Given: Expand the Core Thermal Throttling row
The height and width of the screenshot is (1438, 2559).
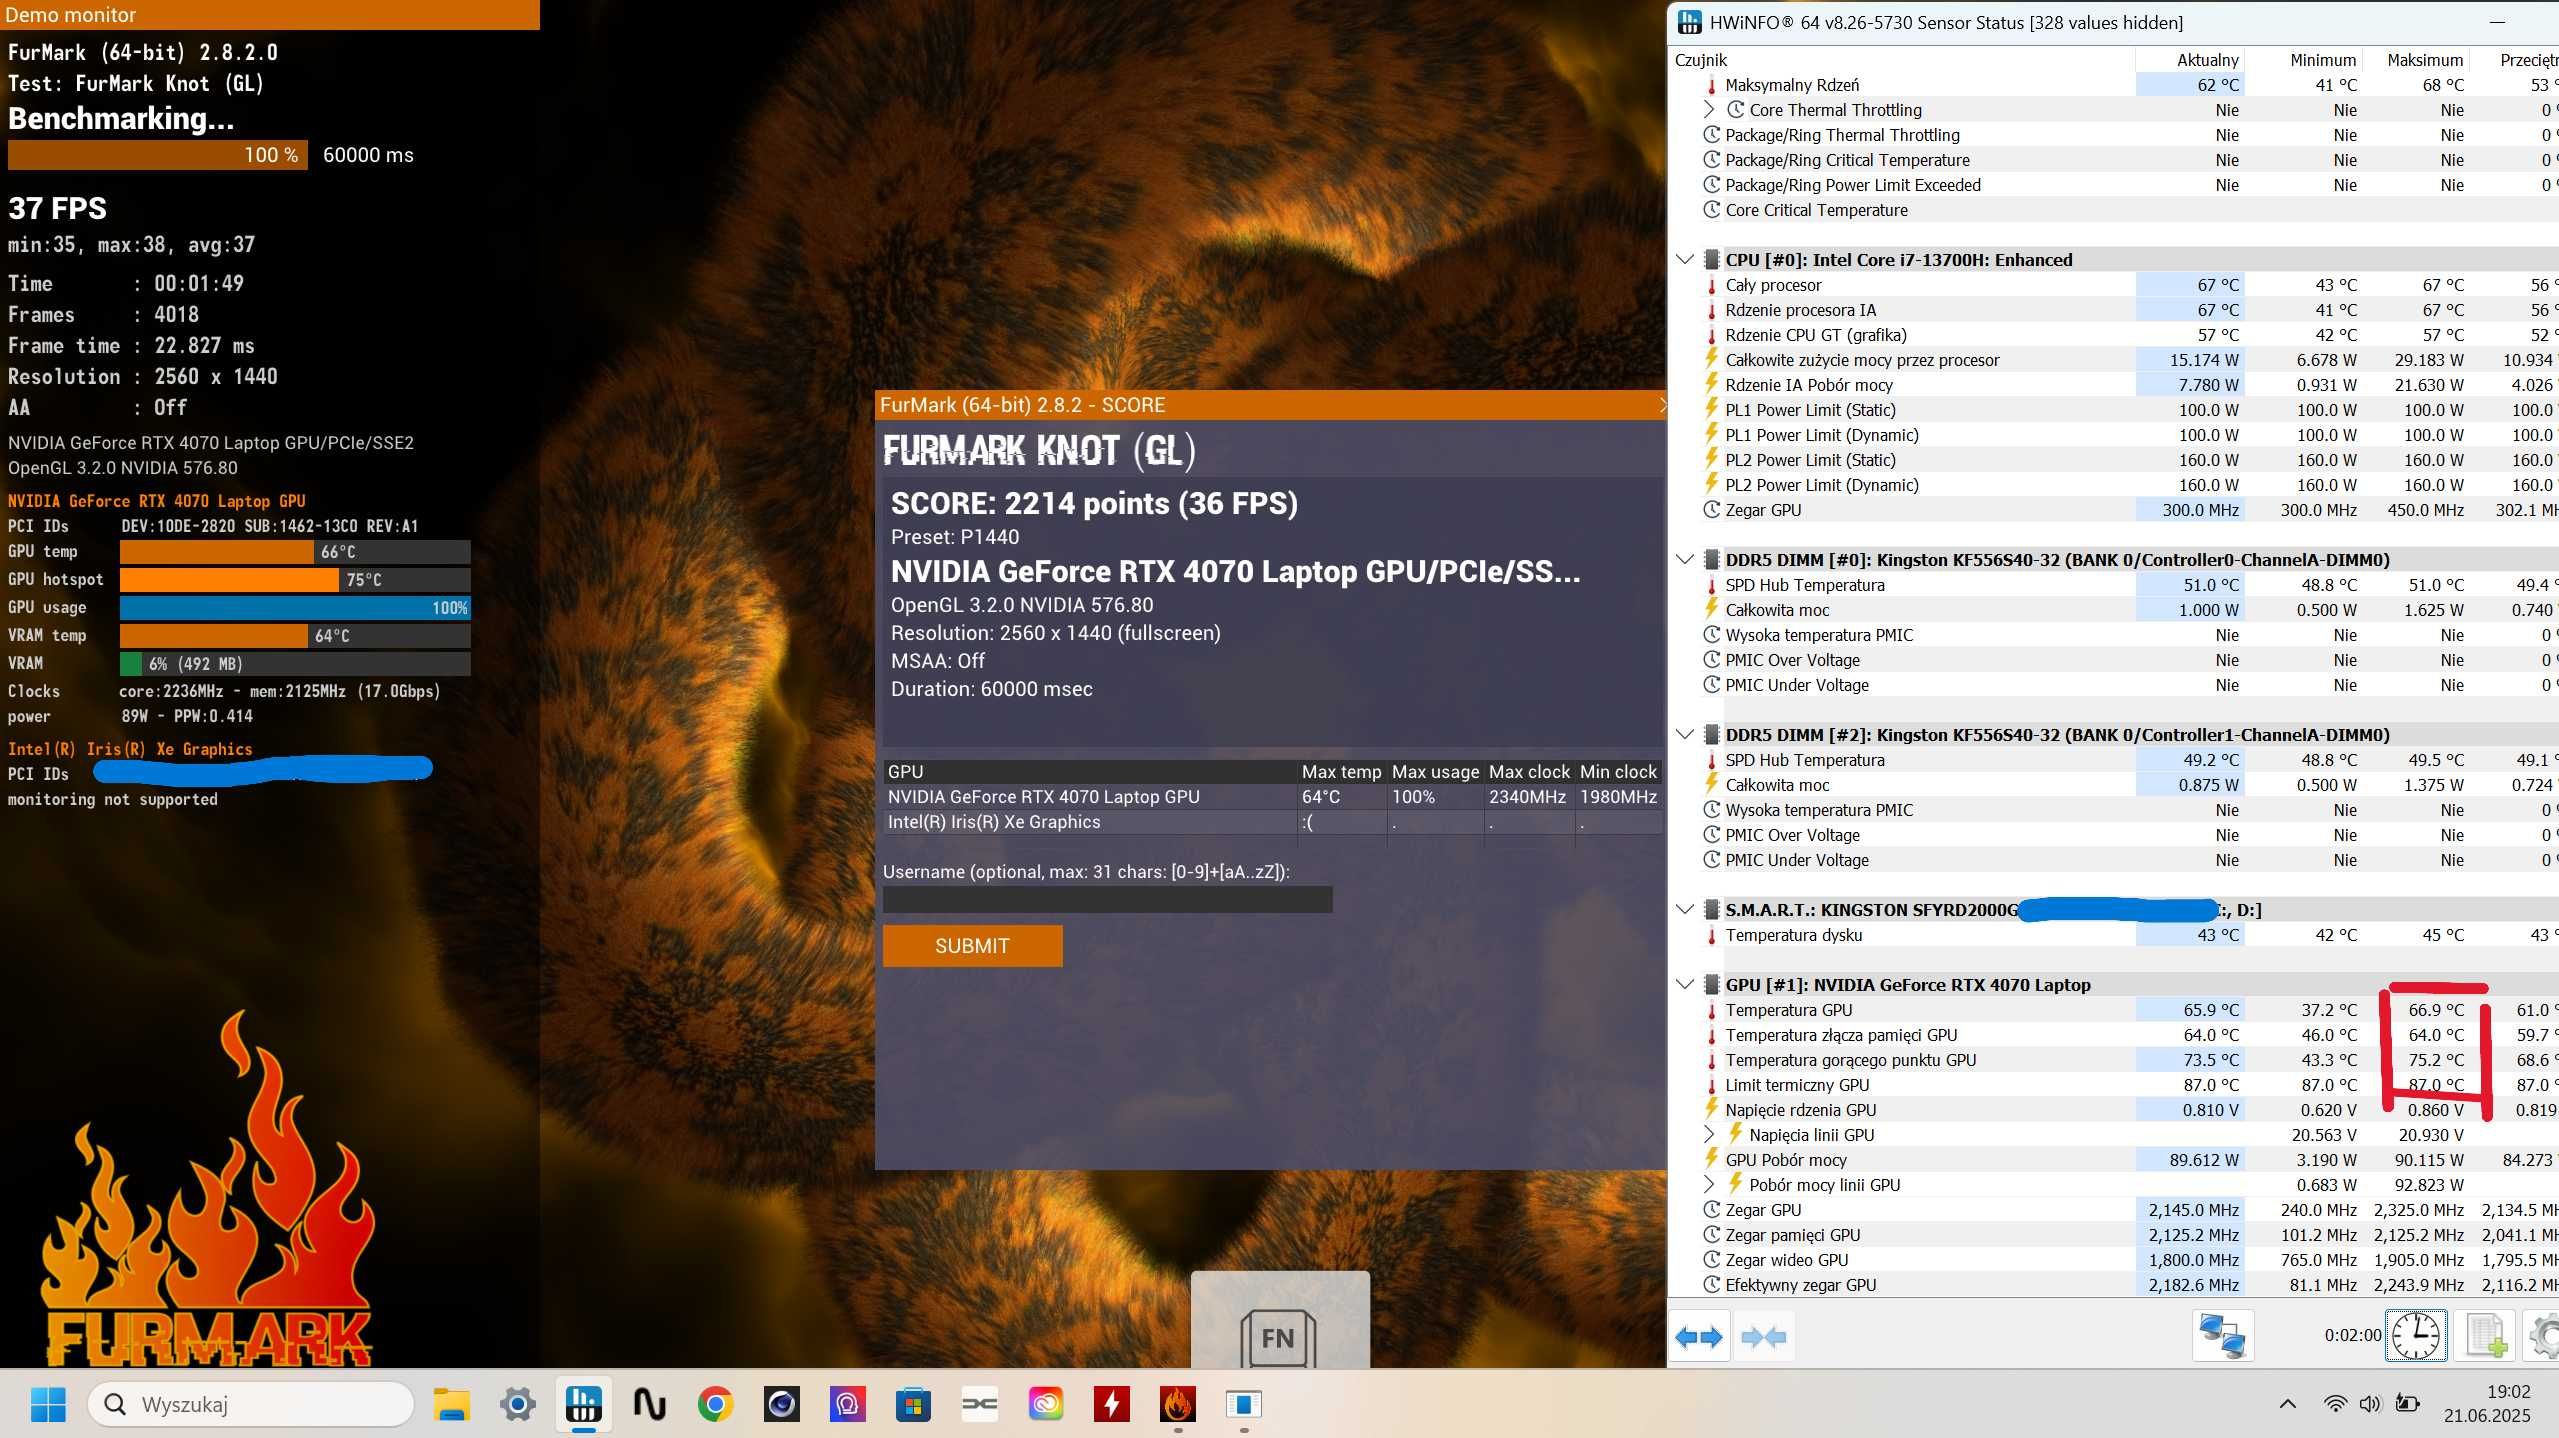Looking at the screenshot, I should tap(1709, 110).
